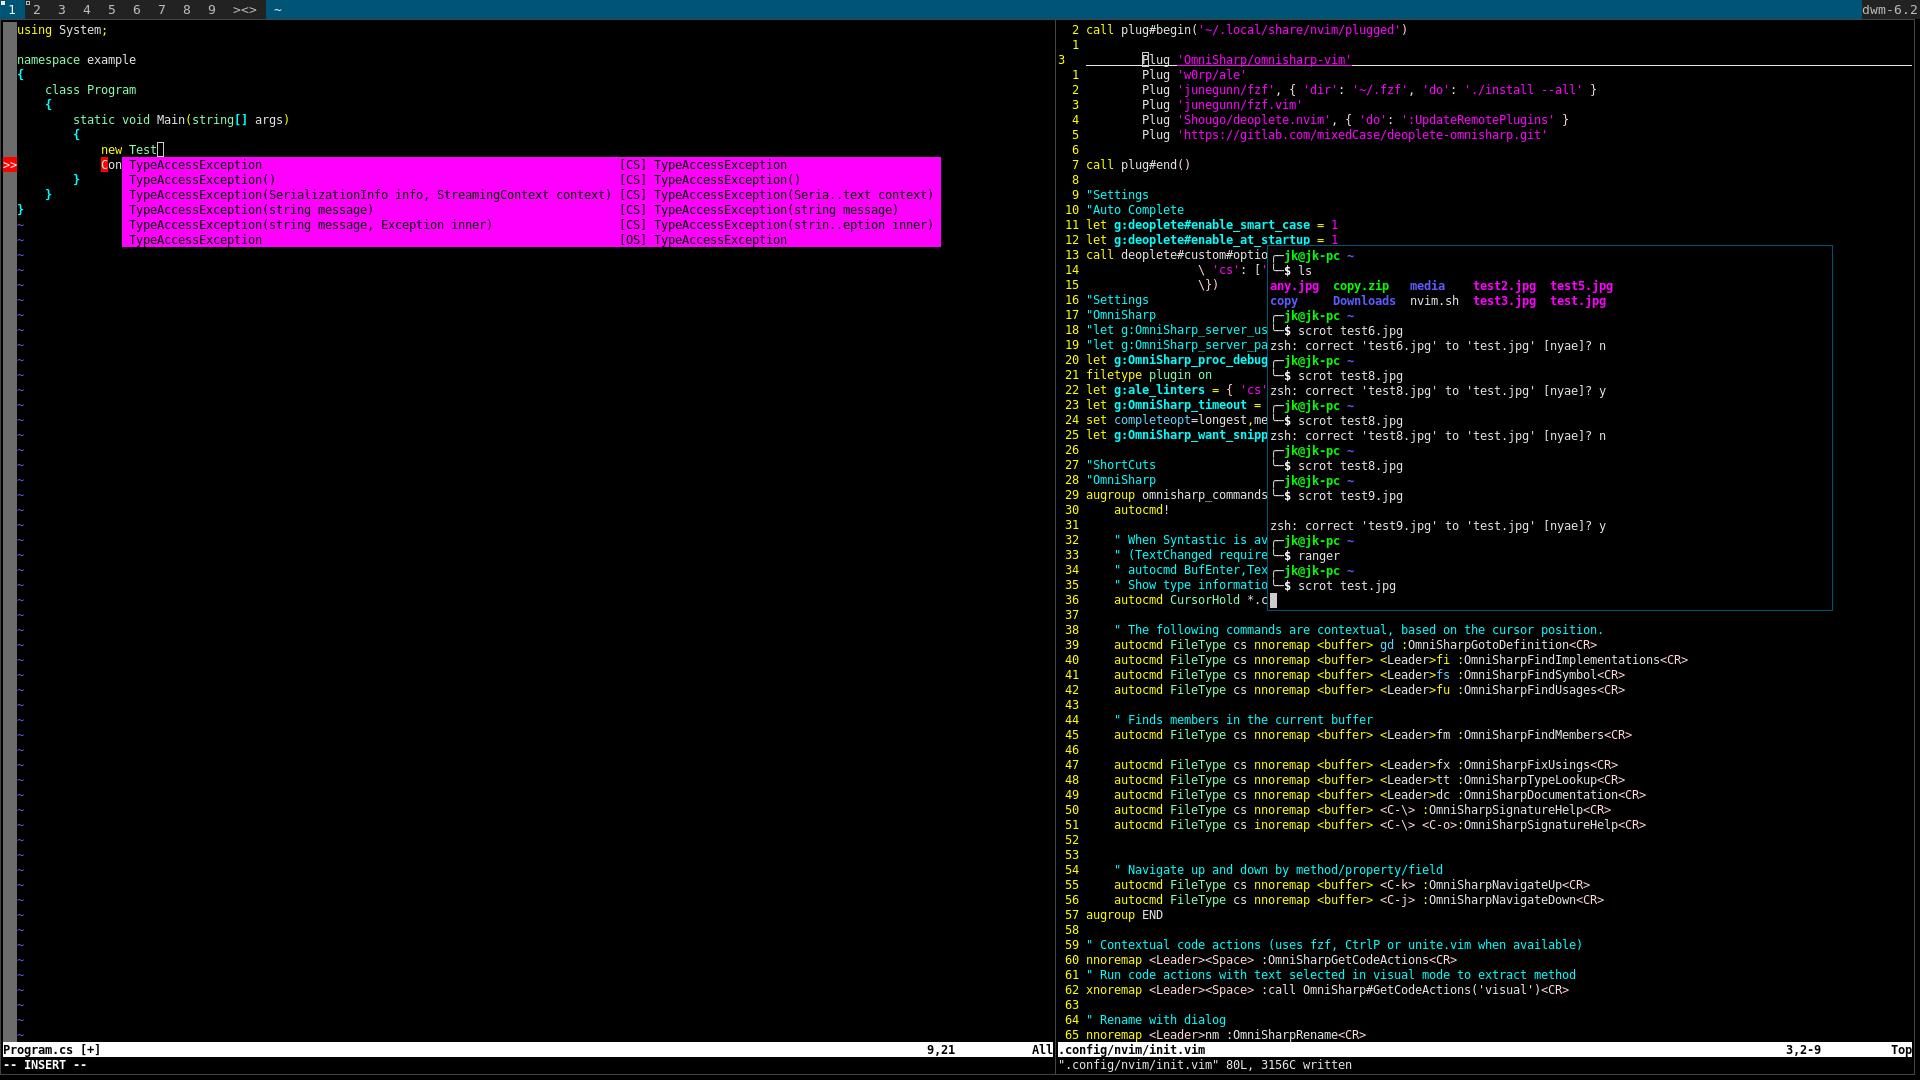Click the gitlab deoplete-omnisharp.git URL
This screenshot has height=1080, width=1920.
[1362, 135]
